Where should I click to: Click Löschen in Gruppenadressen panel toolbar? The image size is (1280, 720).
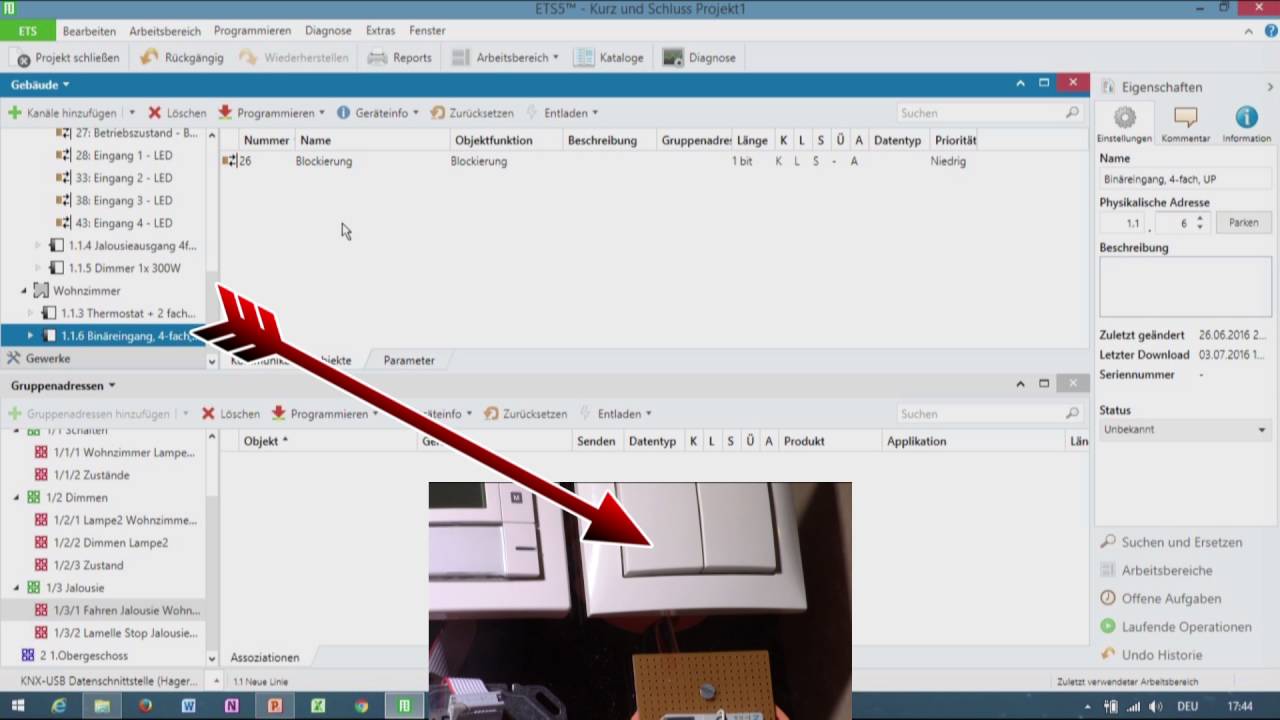[x=231, y=414]
